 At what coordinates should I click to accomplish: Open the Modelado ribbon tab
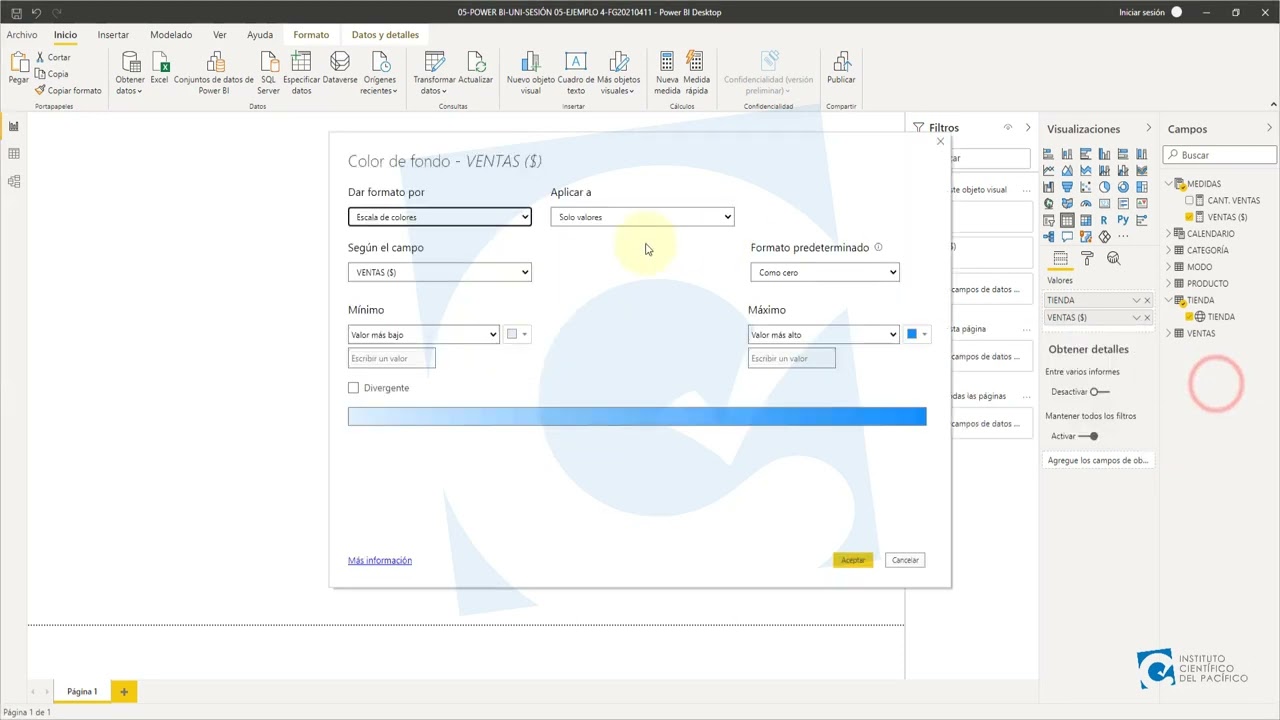pyautogui.click(x=171, y=35)
